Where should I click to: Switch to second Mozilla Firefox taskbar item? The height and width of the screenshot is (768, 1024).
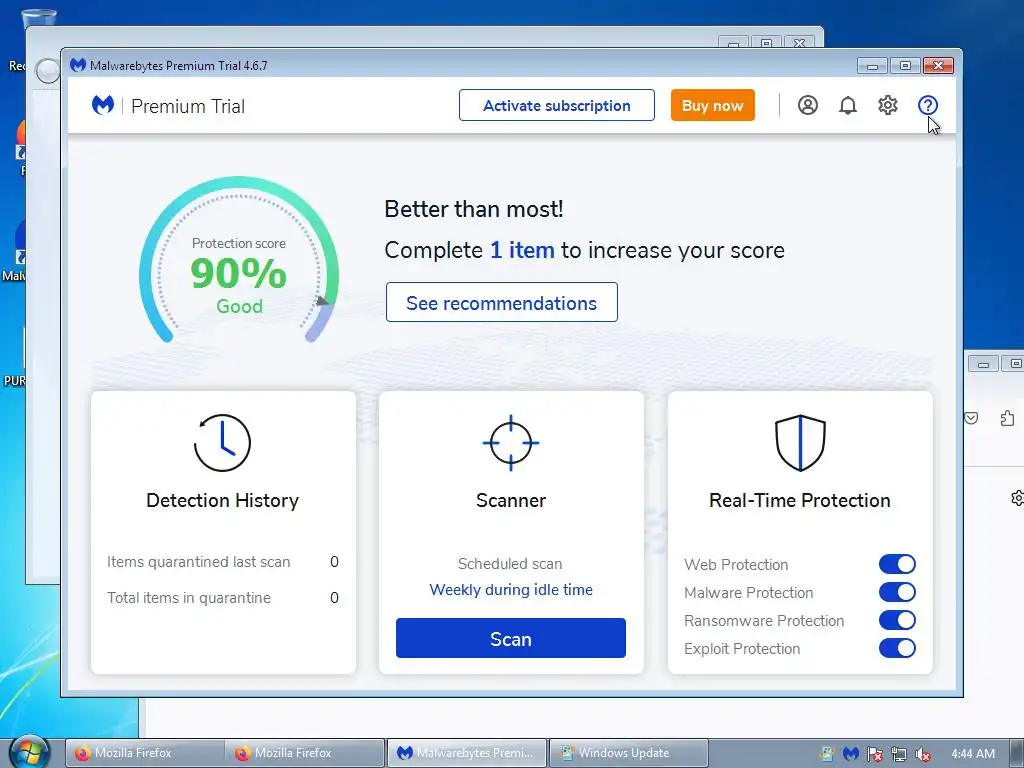tap(304, 753)
